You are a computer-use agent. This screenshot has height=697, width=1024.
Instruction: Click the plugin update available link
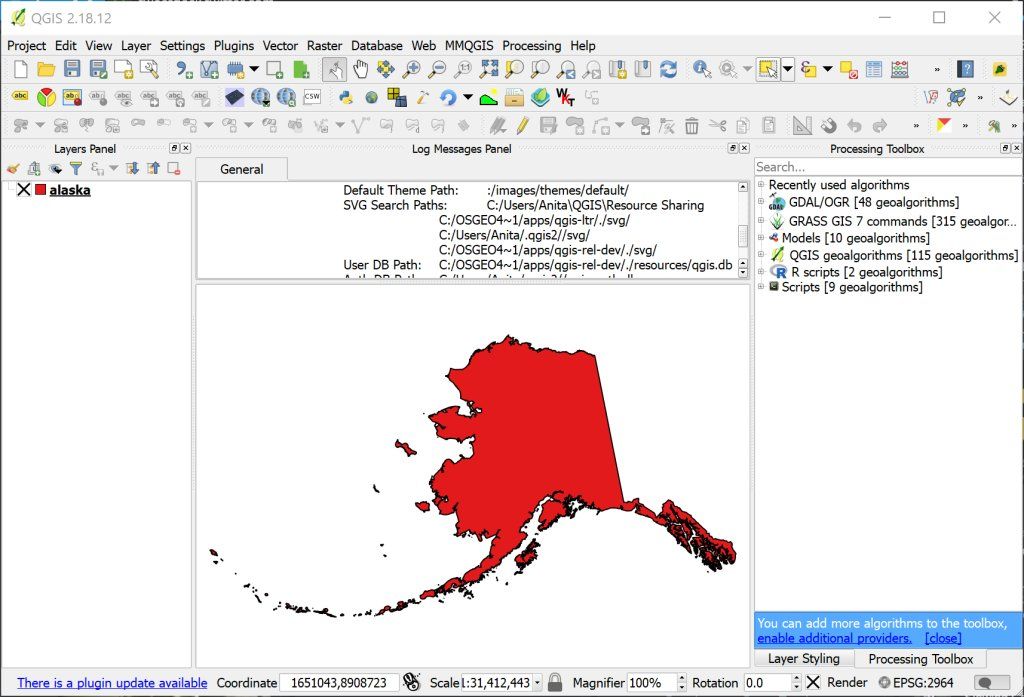pos(112,683)
